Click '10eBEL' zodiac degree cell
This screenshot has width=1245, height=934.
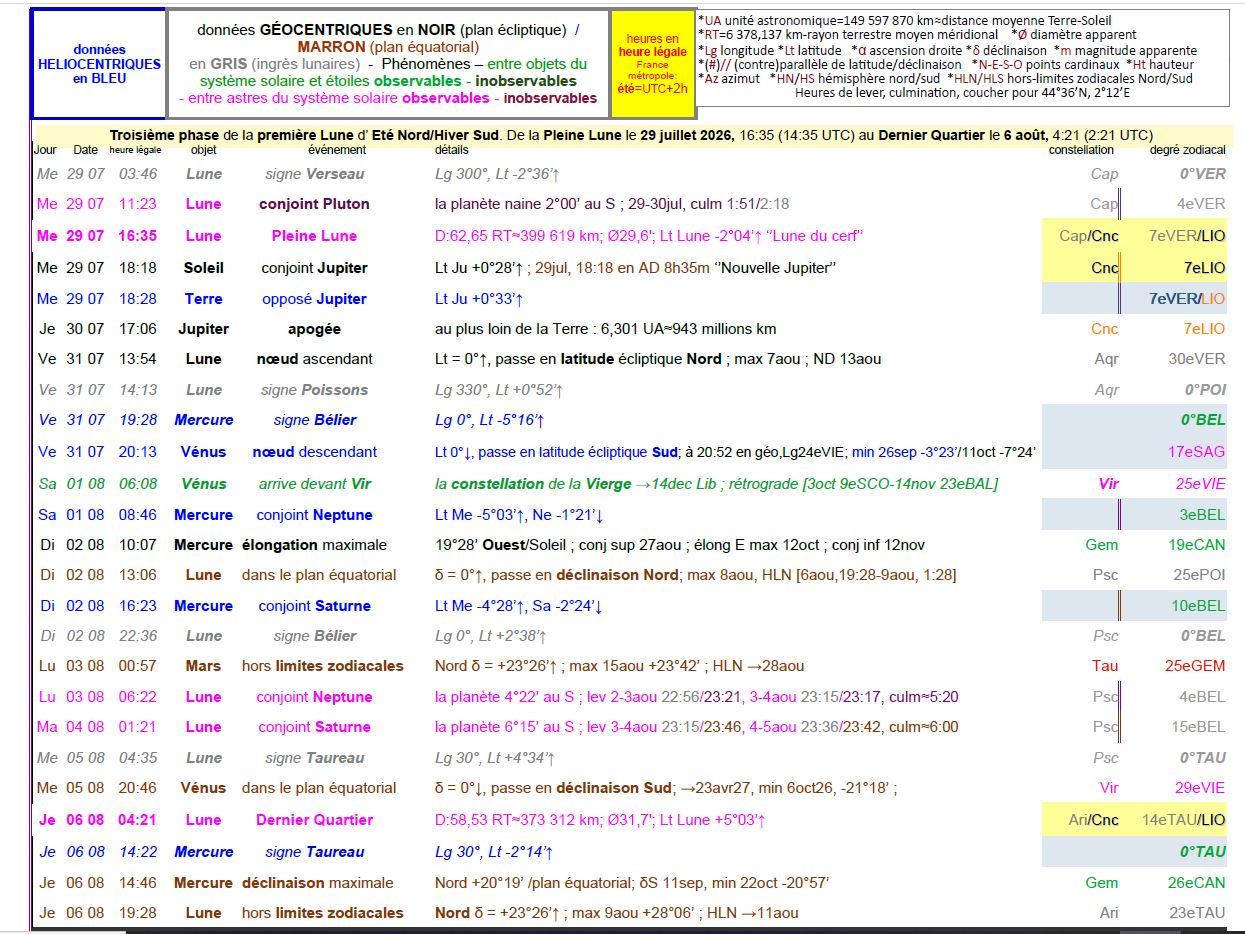pyautogui.click(x=1198, y=606)
